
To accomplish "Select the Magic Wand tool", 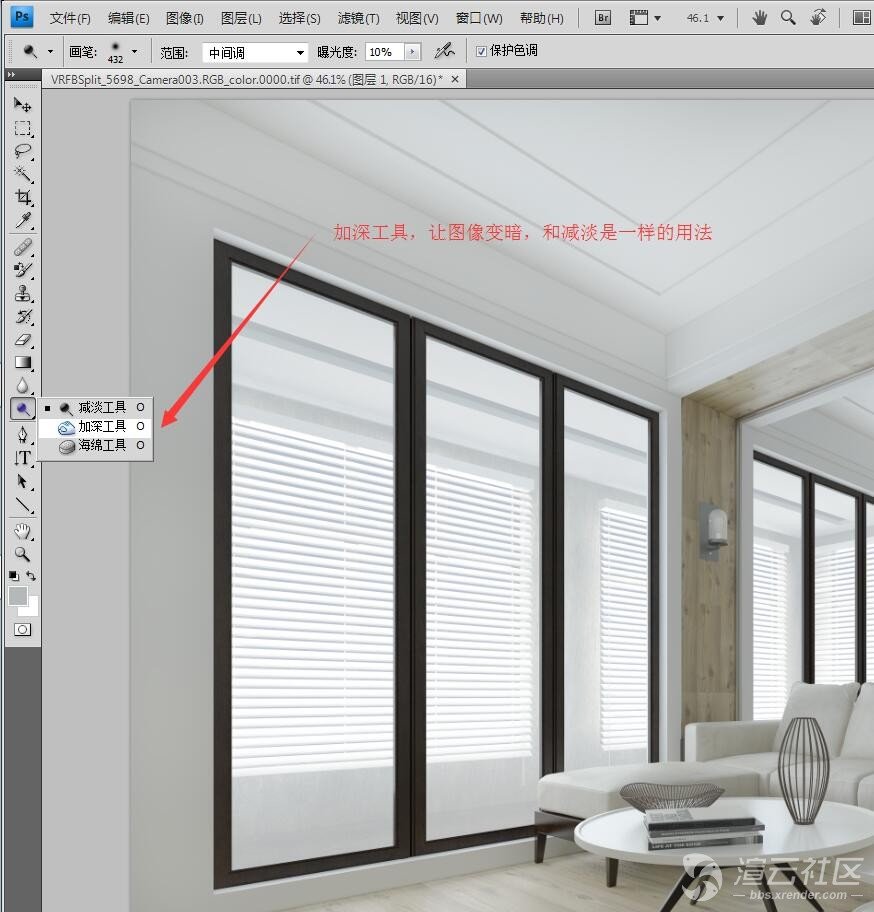I will pos(23,174).
